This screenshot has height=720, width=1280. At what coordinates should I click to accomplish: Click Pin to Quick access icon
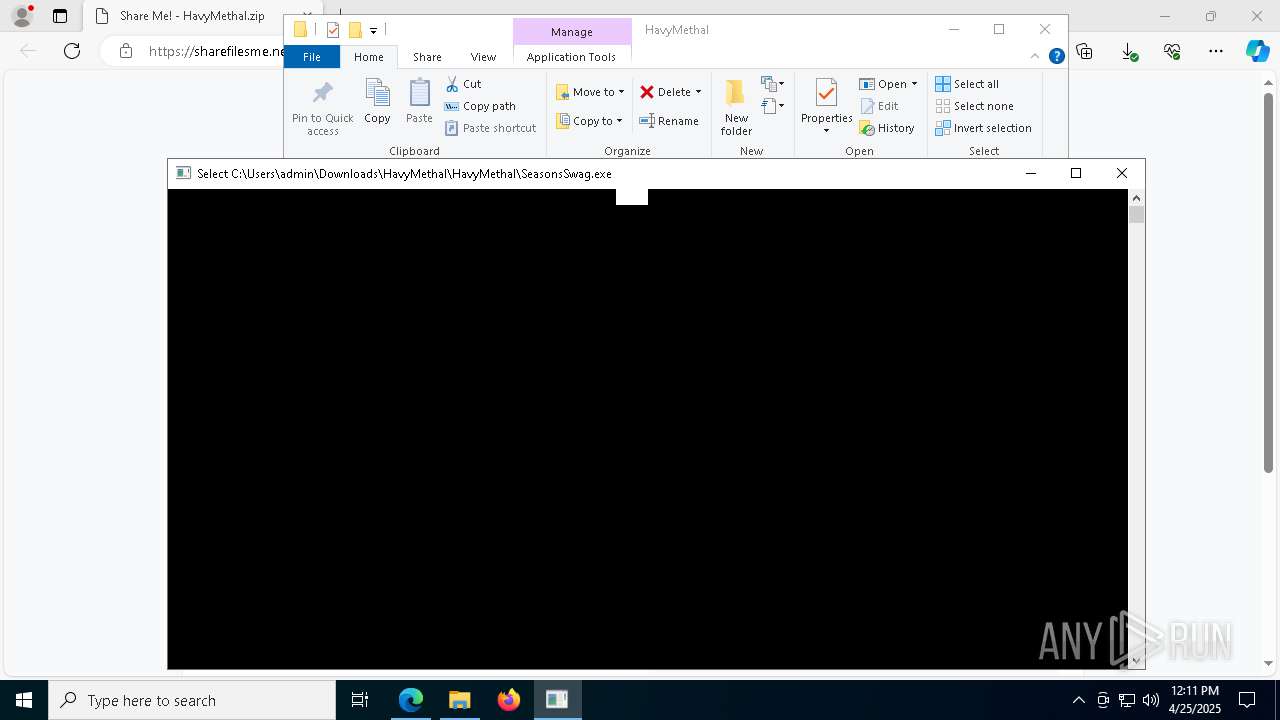[x=322, y=94]
